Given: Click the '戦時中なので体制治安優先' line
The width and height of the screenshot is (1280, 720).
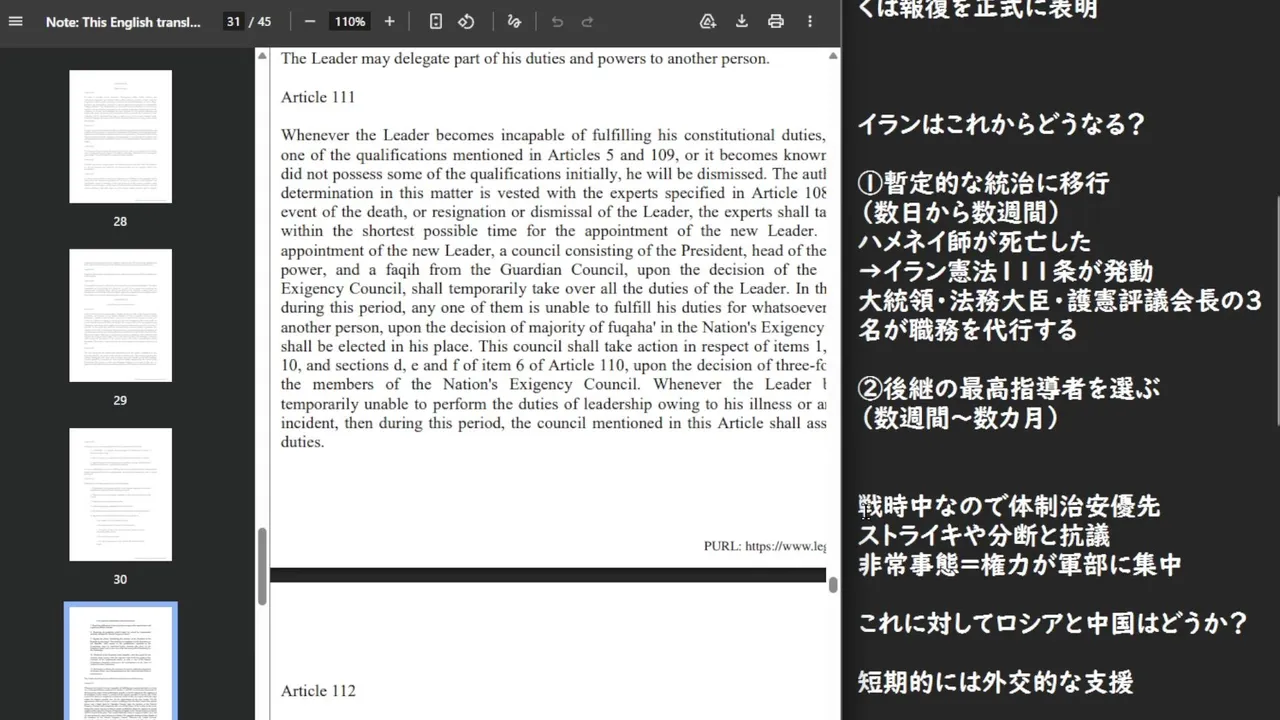Looking at the screenshot, I should tap(1009, 506).
